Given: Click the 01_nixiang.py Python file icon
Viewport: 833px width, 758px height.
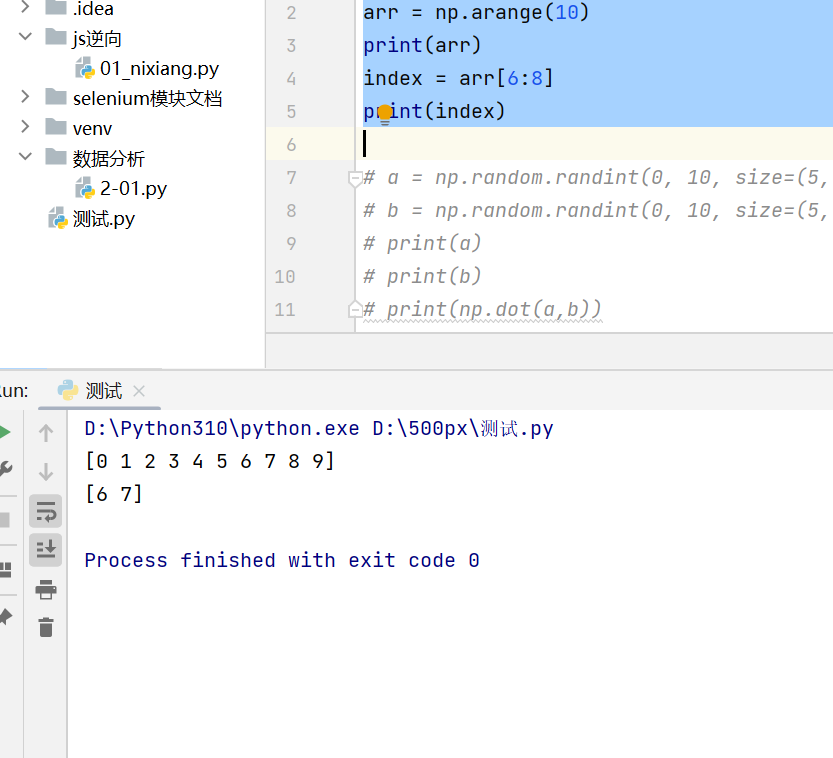Looking at the screenshot, I should pos(85,68).
